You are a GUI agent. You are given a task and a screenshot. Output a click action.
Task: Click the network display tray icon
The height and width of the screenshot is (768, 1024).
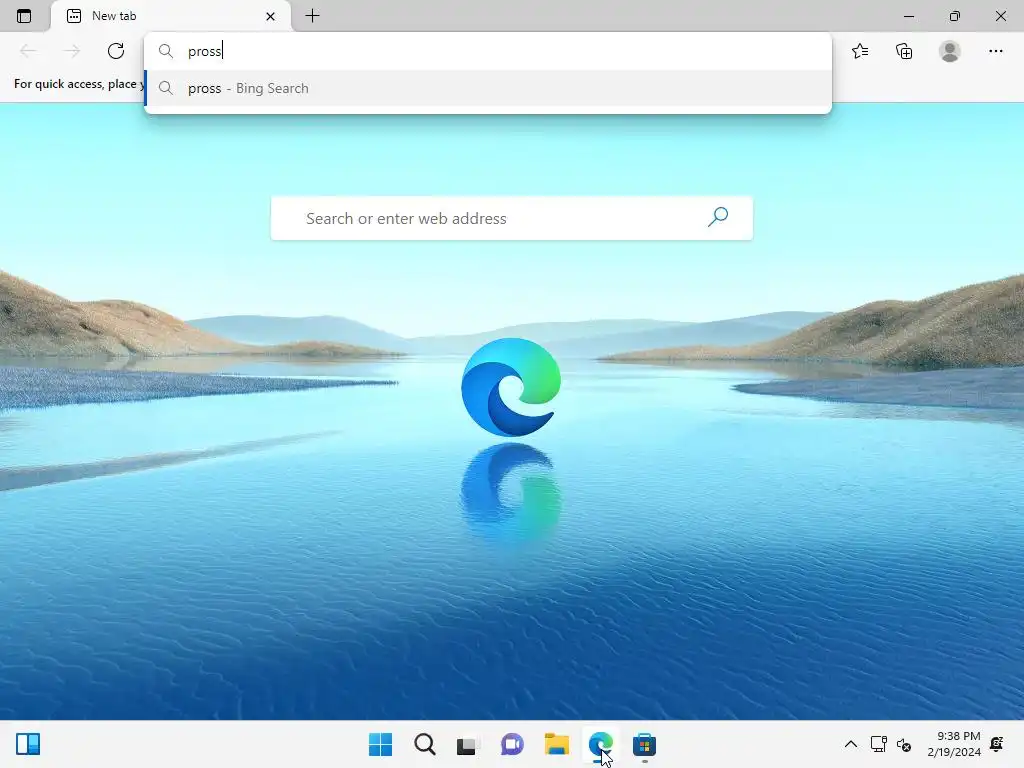[x=878, y=744]
